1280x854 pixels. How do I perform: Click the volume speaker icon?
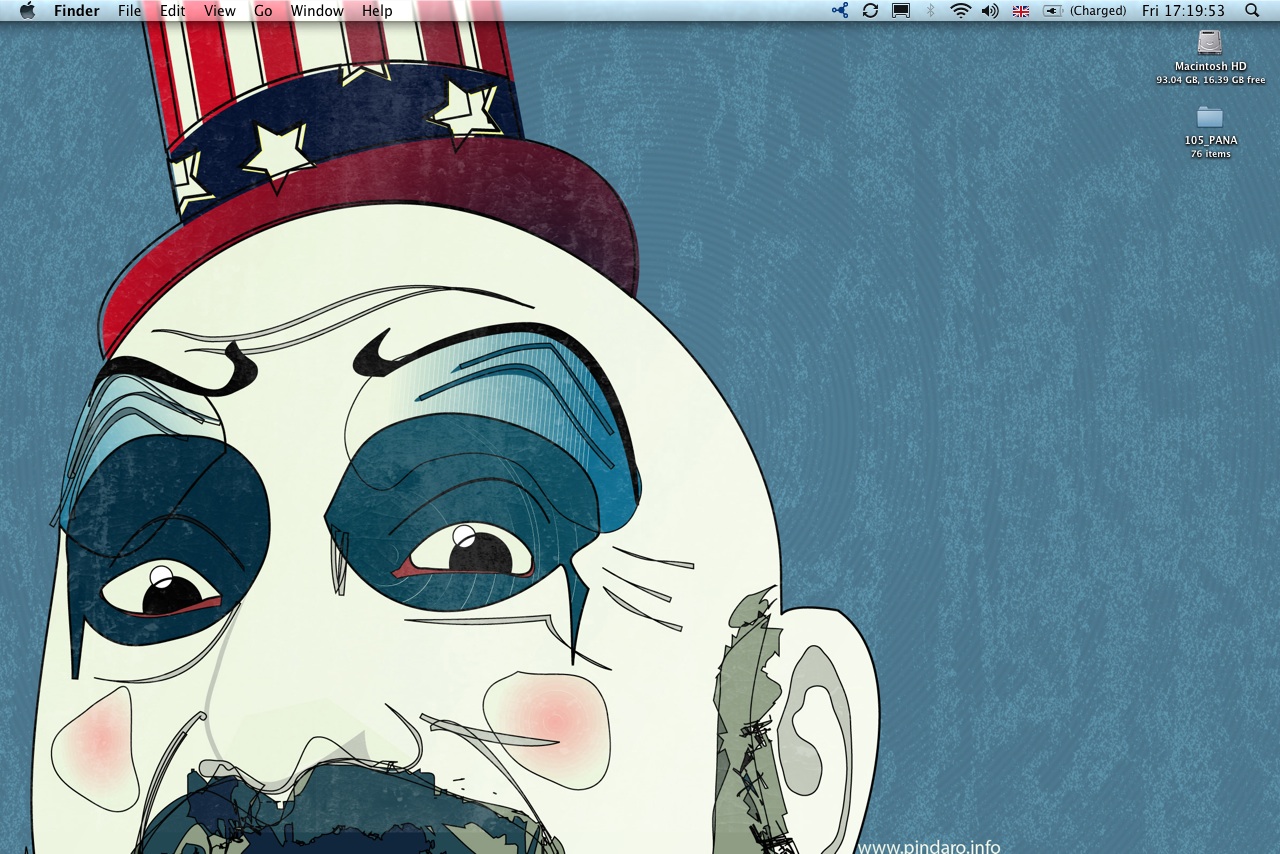(990, 10)
